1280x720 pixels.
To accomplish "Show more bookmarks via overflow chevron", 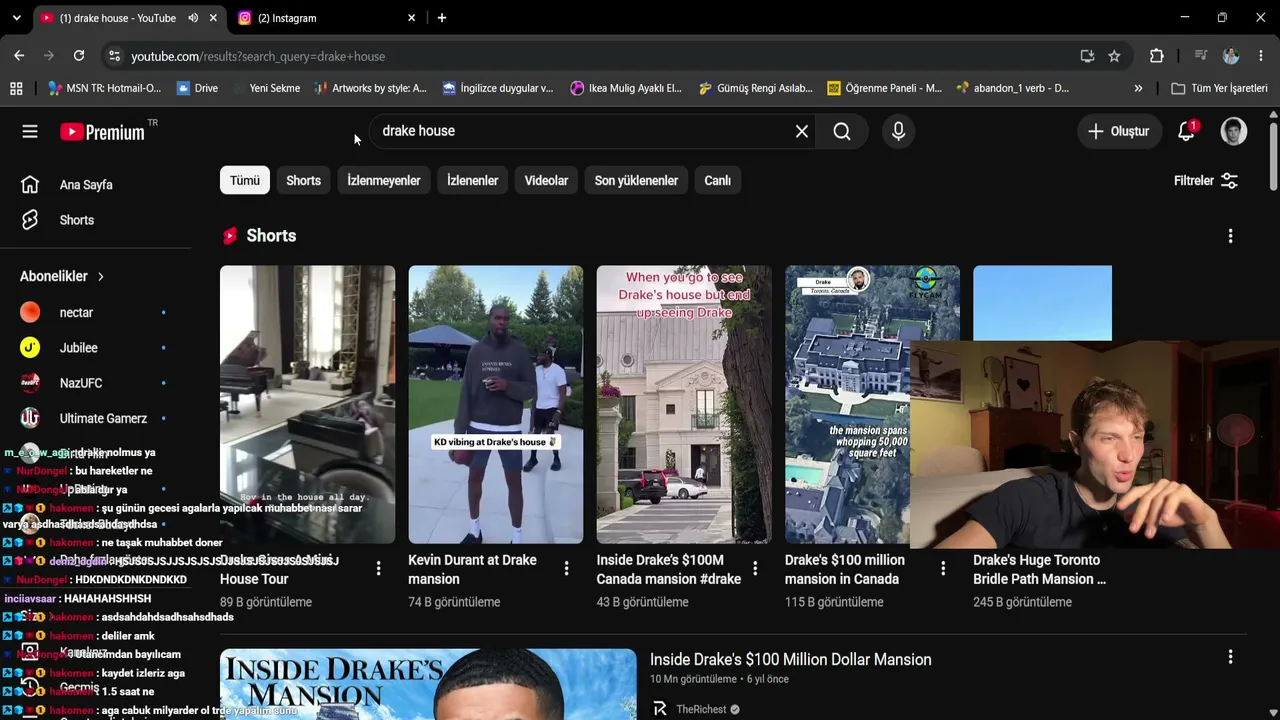I will 1138,88.
